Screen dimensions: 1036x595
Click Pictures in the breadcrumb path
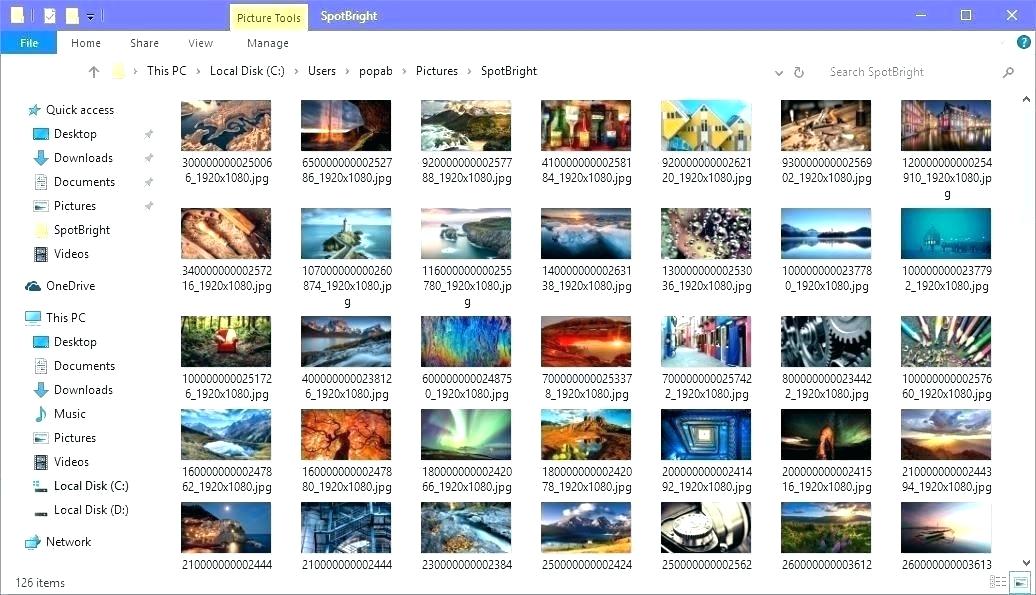click(x=437, y=71)
